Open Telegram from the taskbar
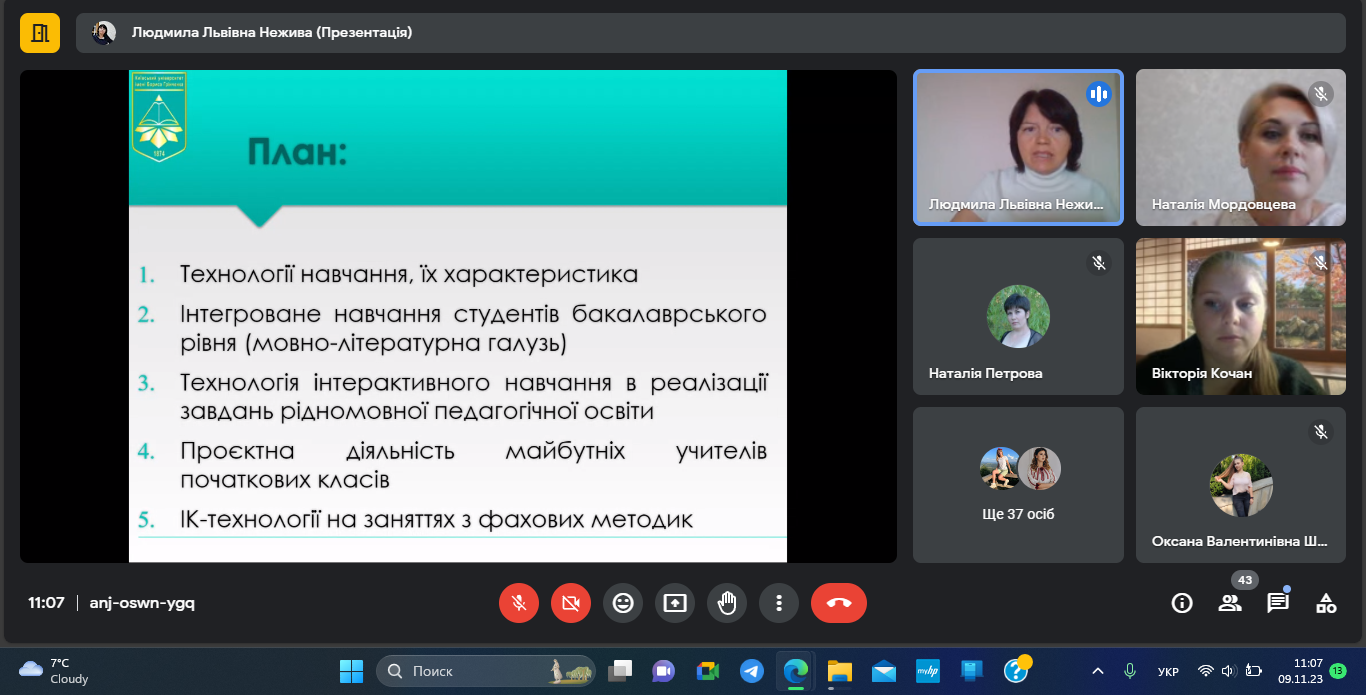Viewport: 1366px width, 695px height. (x=752, y=671)
